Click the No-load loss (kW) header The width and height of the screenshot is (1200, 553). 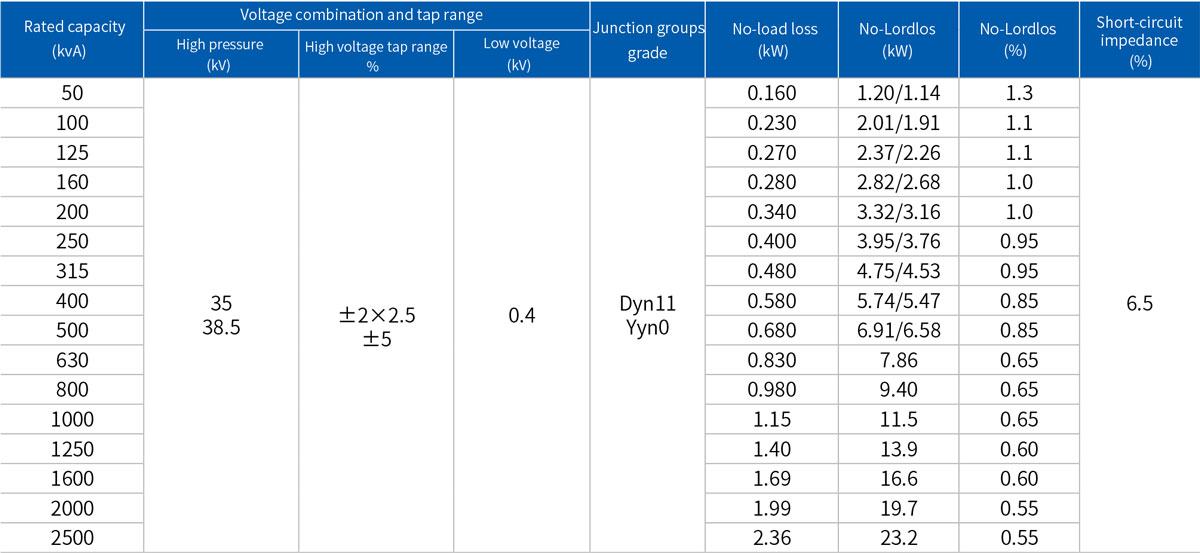773,40
